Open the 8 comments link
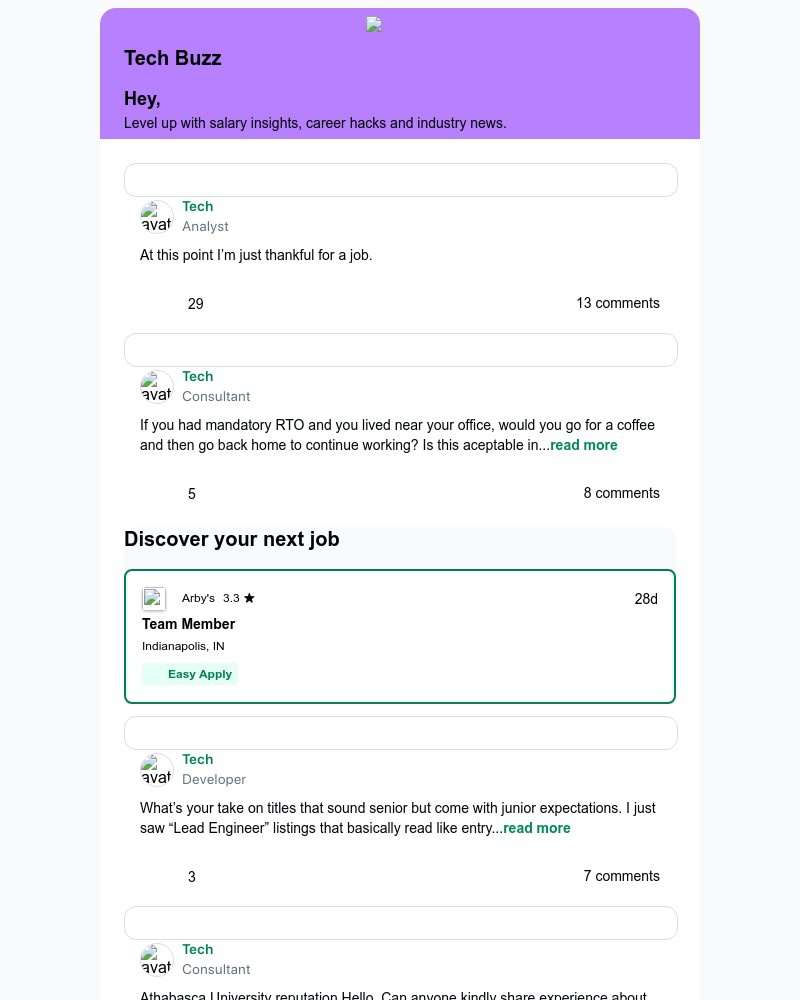 pos(622,494)
